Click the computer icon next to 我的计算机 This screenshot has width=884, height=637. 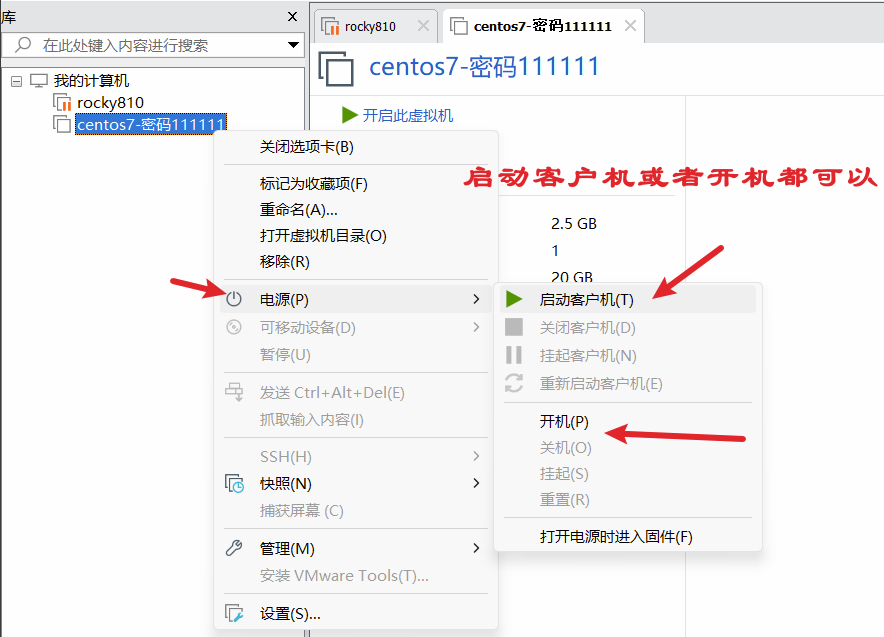point(39,80)
